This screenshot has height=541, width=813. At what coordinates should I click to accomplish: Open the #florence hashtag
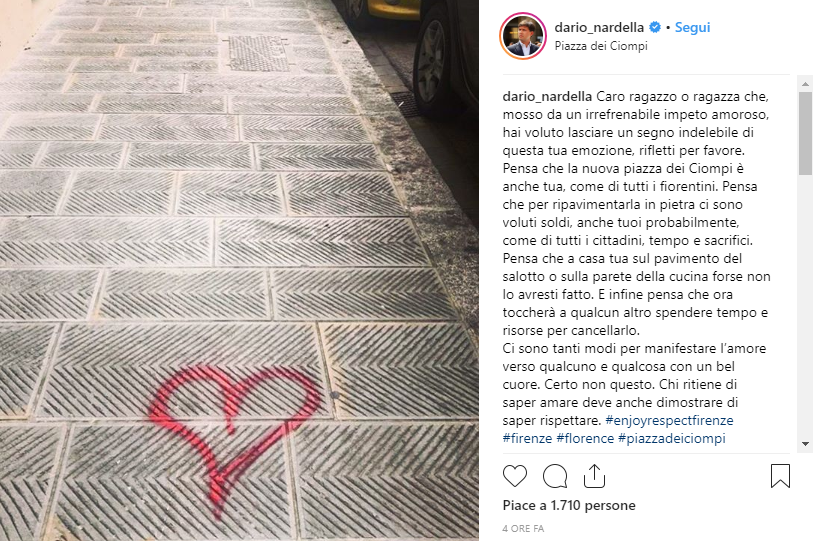coord(585,438)
